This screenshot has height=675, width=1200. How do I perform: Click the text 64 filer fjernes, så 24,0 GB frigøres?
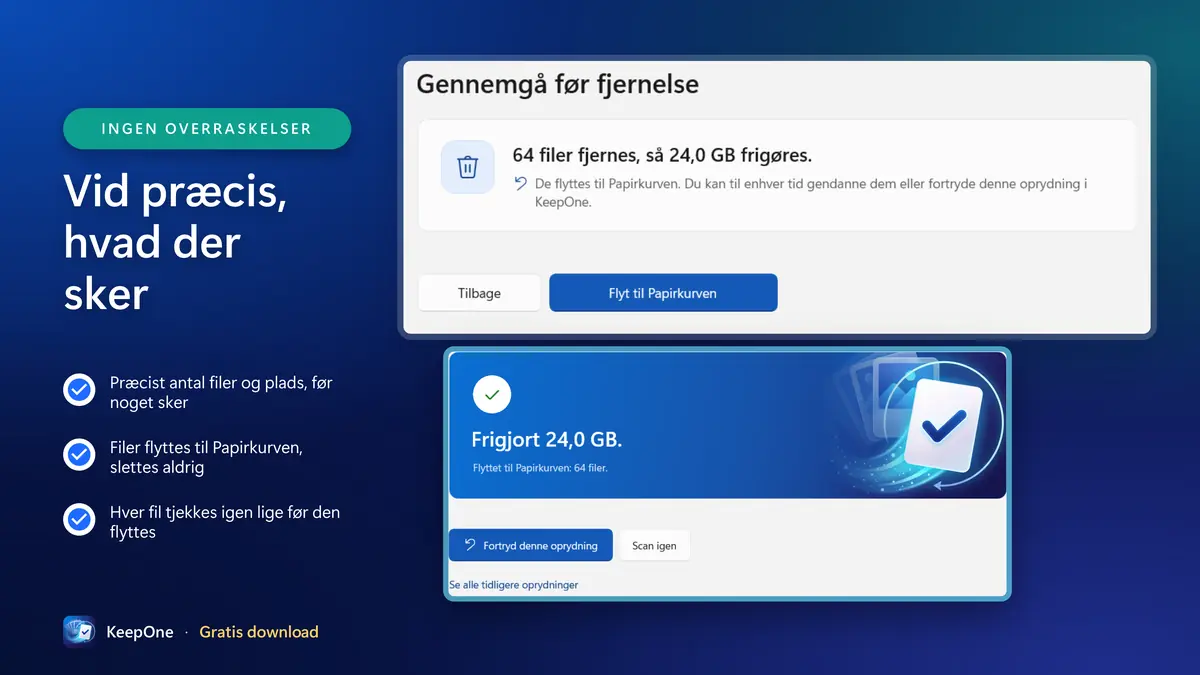click(x=662, y=155)
